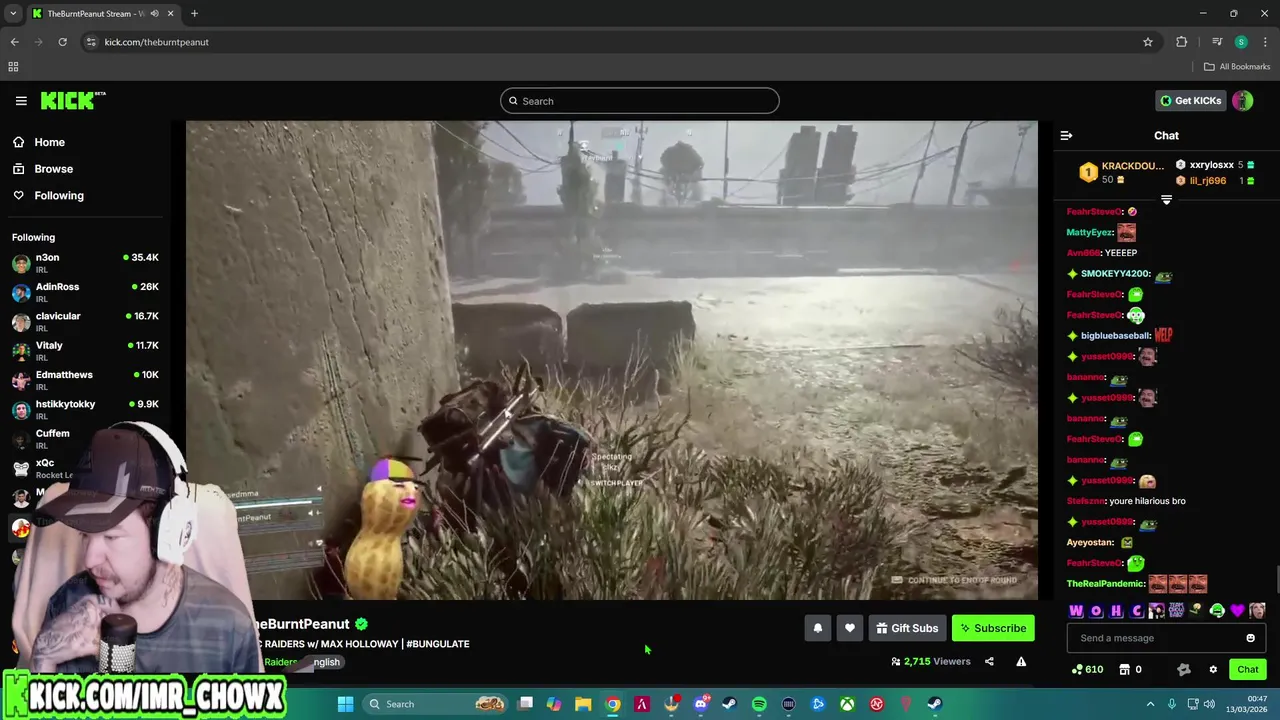Open clavicular channel in the Following list
Screen dimensions: 1280x720
pyautogui.click(x=85, y=321)
